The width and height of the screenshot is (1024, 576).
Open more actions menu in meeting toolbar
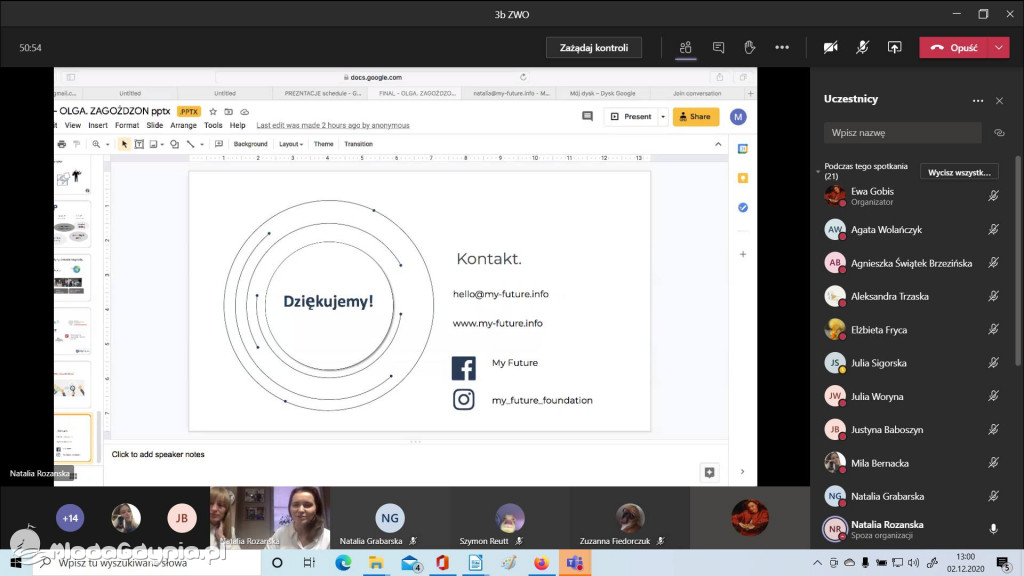pyautogui.click(x=782, y=47)
